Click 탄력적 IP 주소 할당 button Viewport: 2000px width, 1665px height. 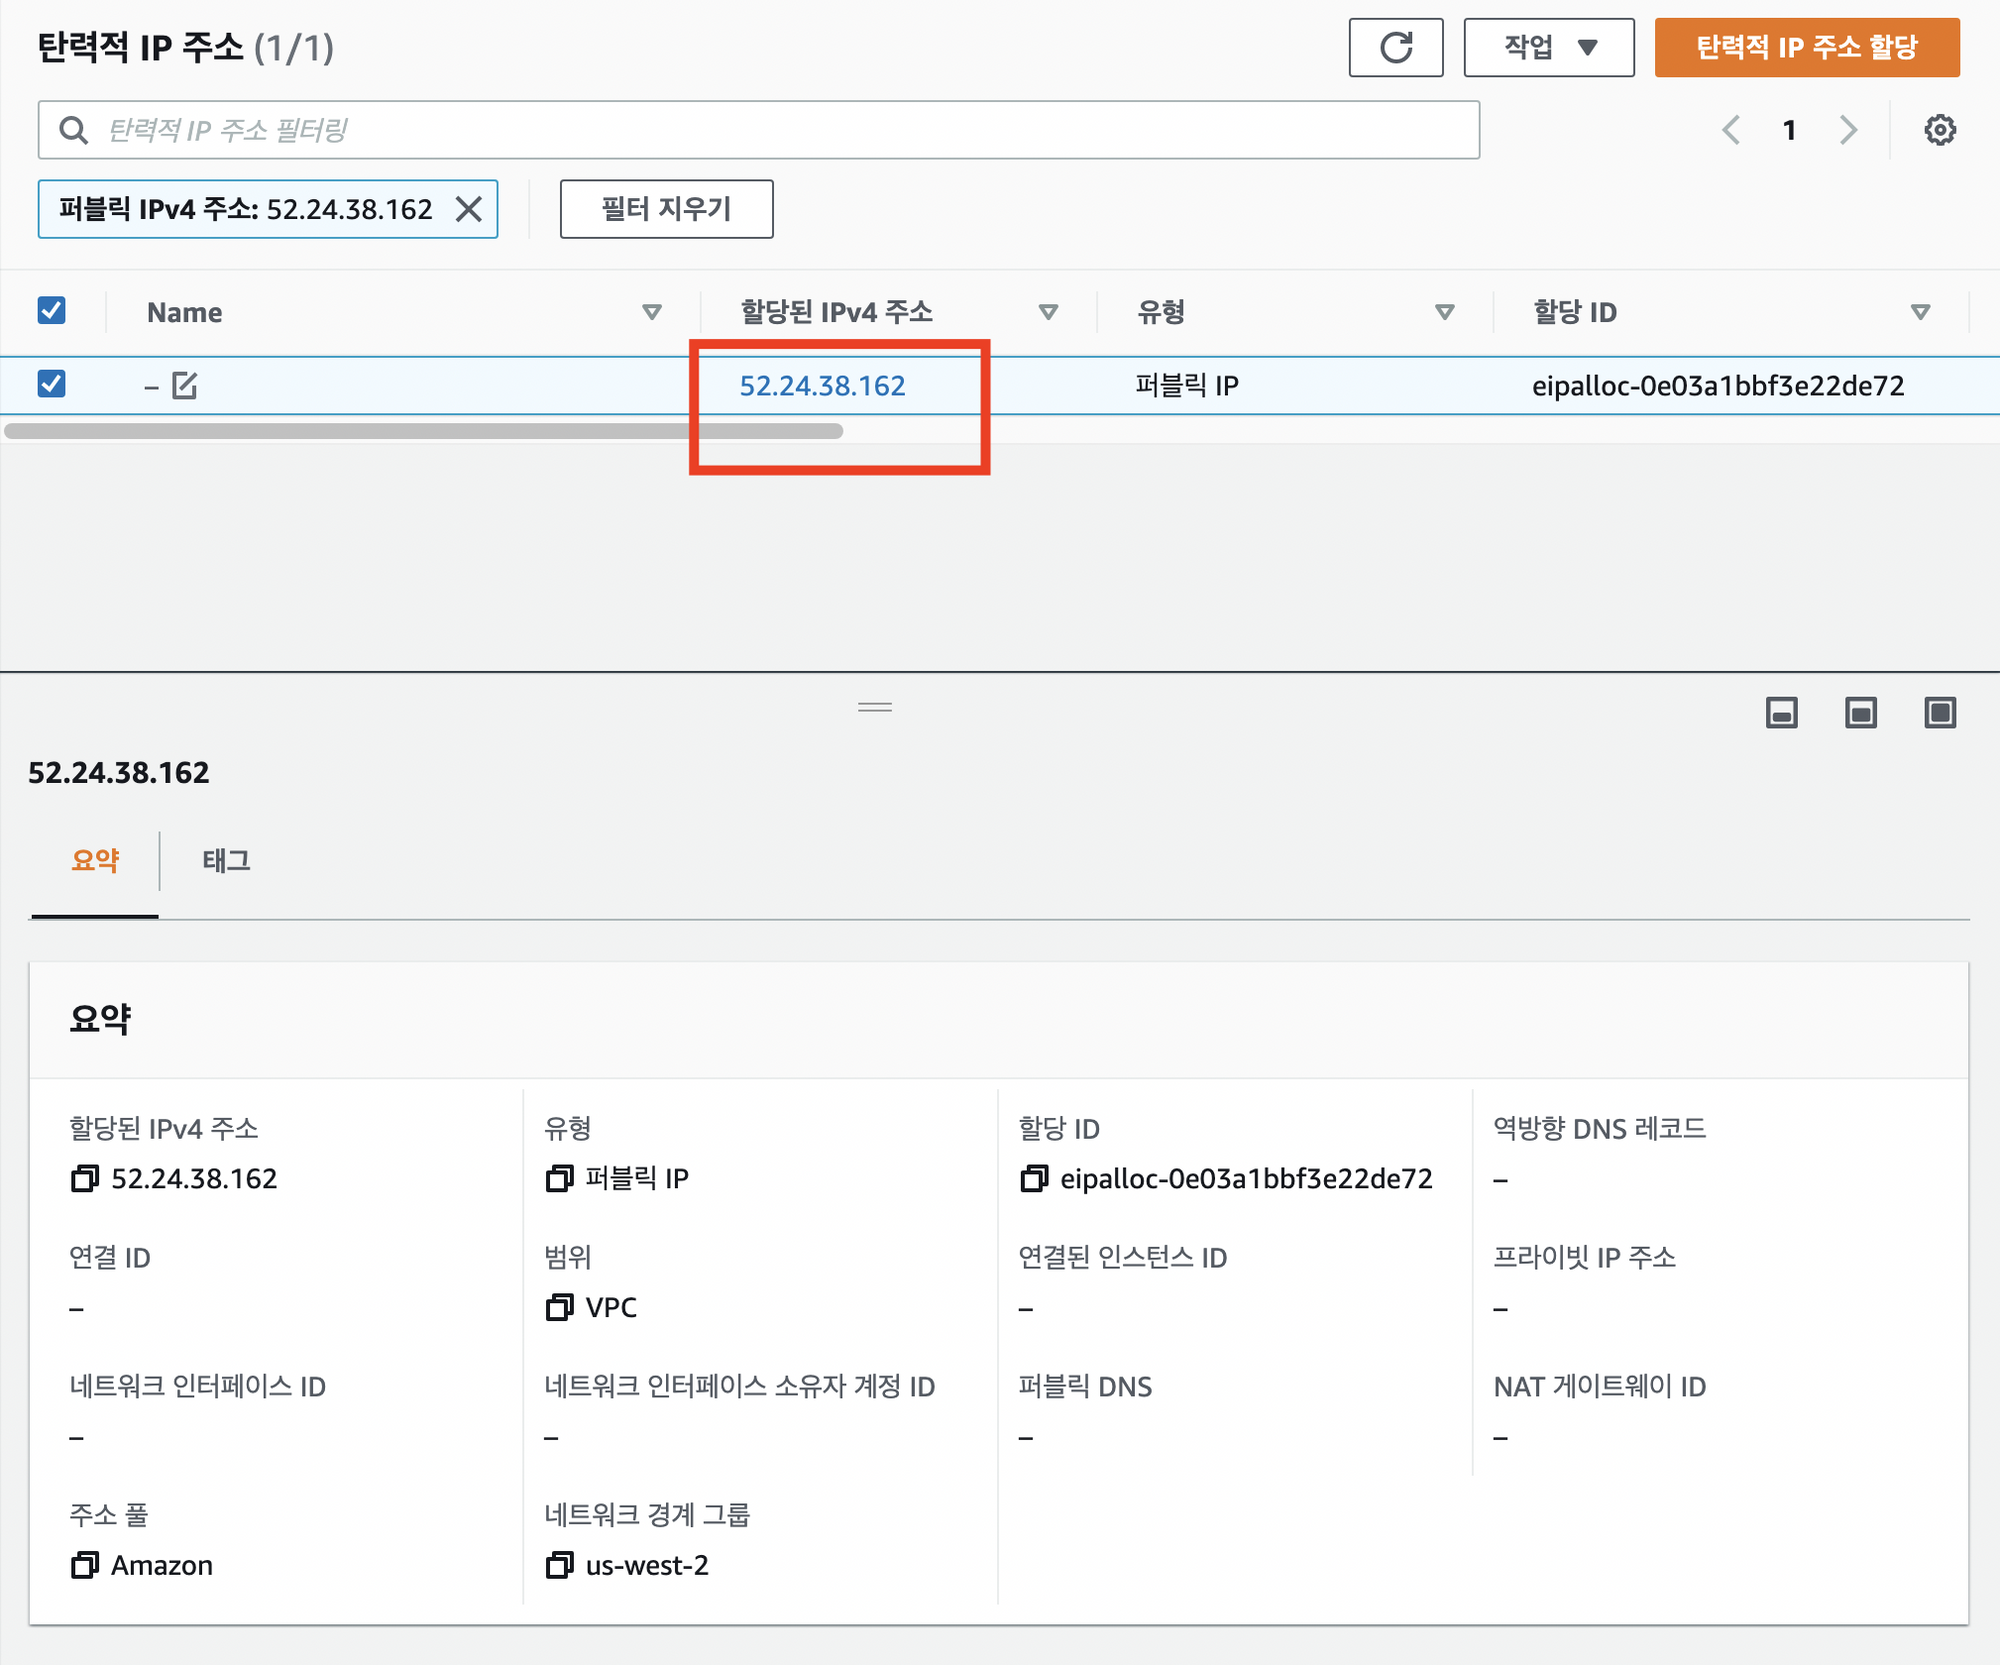pos(1806,47)
